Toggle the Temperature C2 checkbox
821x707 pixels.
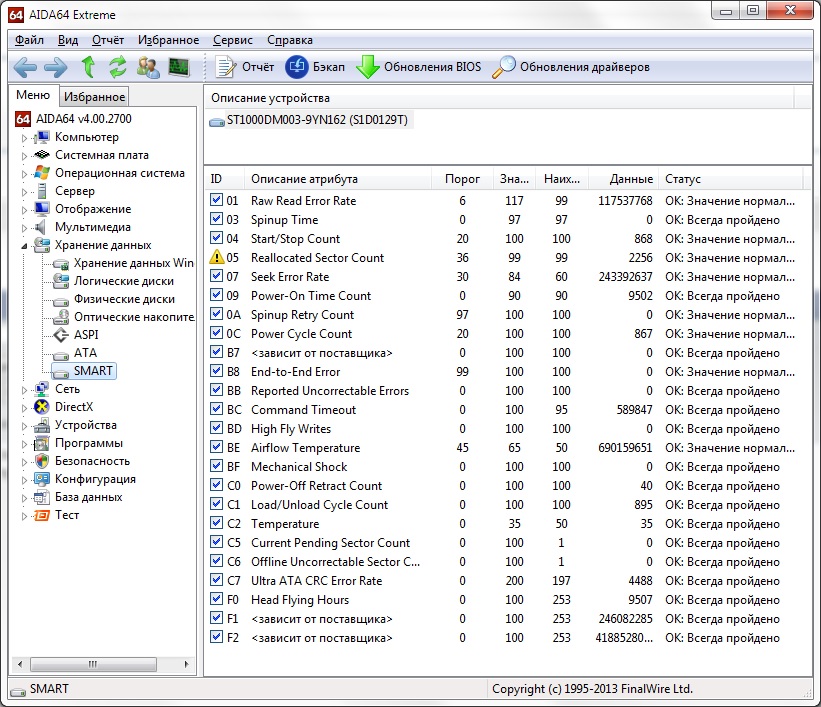(216, 523)
